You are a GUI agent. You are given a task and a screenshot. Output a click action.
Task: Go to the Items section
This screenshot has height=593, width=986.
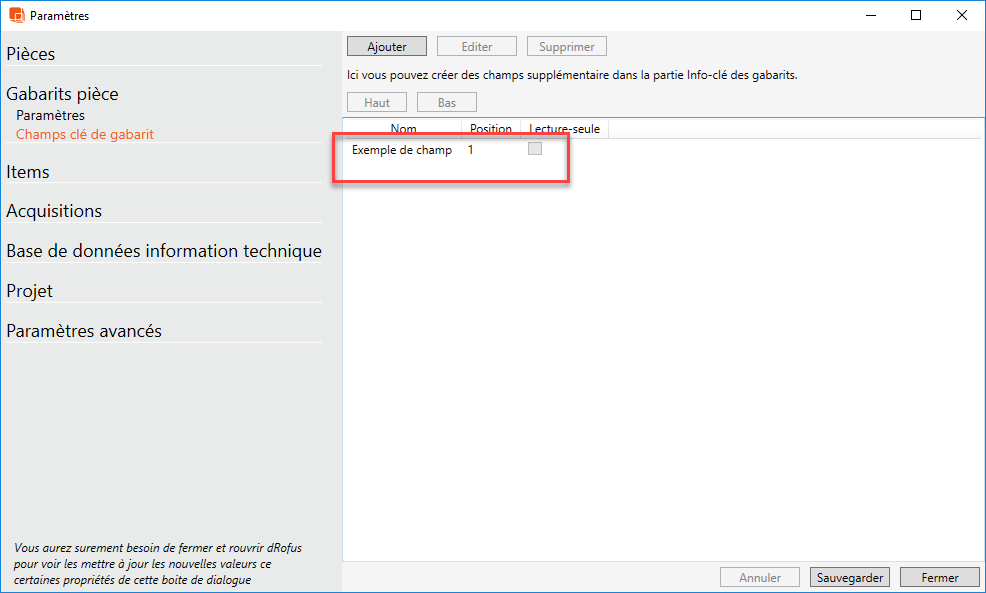tap(28, 172)
